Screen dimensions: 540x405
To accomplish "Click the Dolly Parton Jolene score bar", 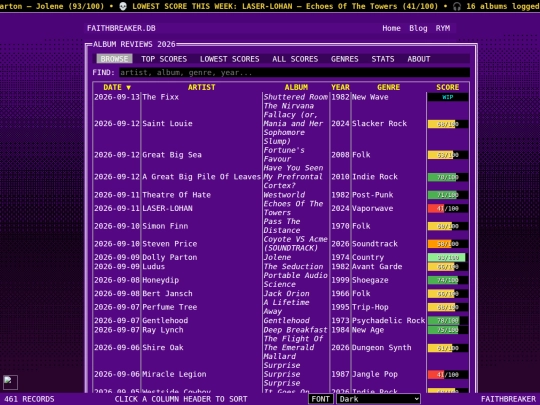I will click(447, 257).
